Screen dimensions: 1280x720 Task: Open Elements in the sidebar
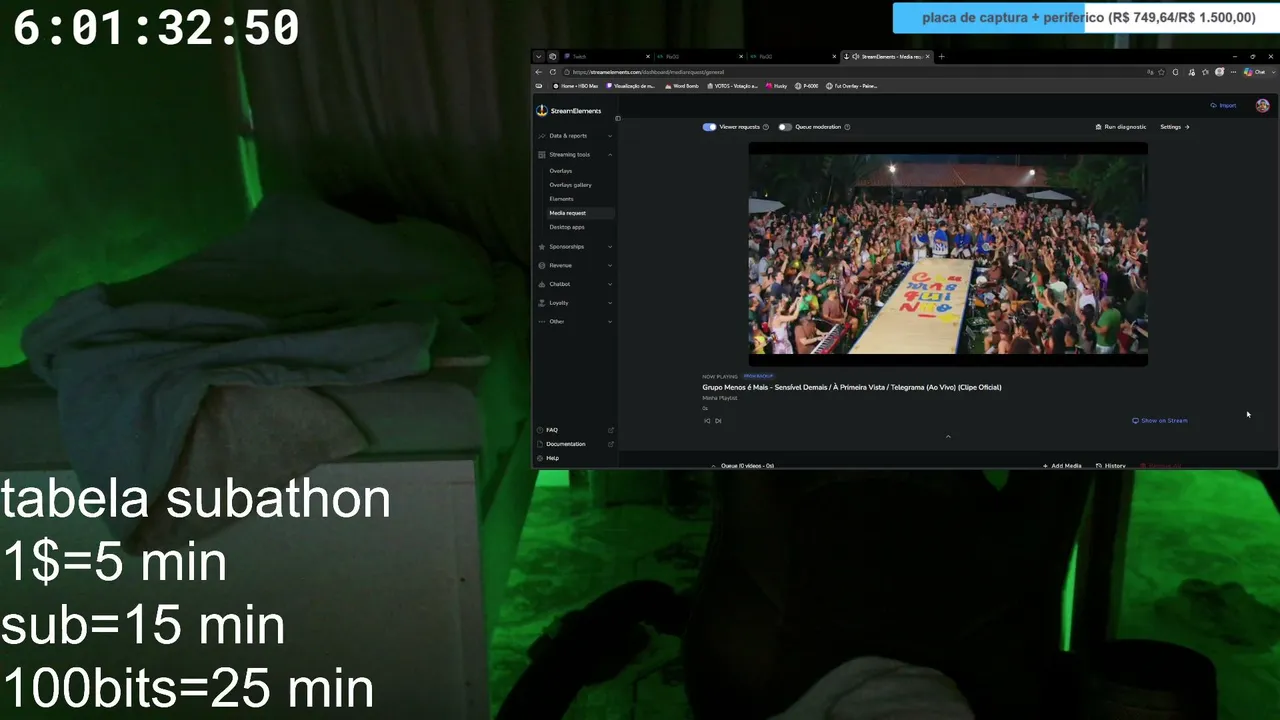[x=561, y=199]
